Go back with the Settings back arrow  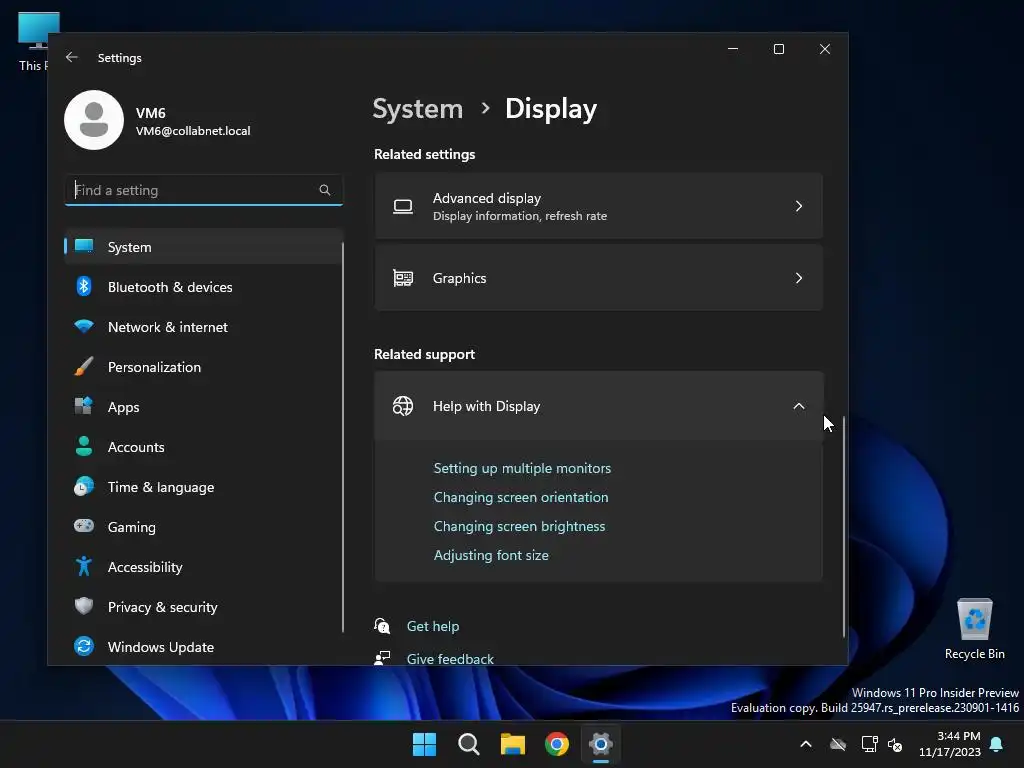click(72, 57)
